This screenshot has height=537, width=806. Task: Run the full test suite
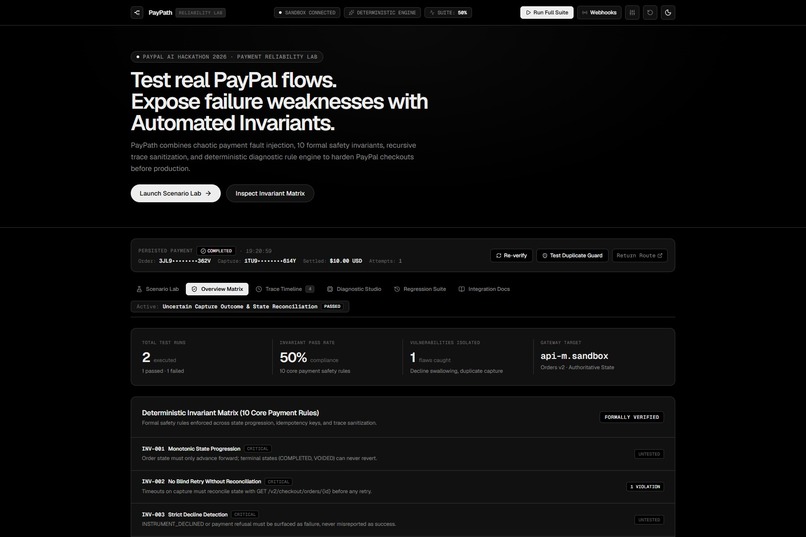pyautogui.click(x=547, y=12)
